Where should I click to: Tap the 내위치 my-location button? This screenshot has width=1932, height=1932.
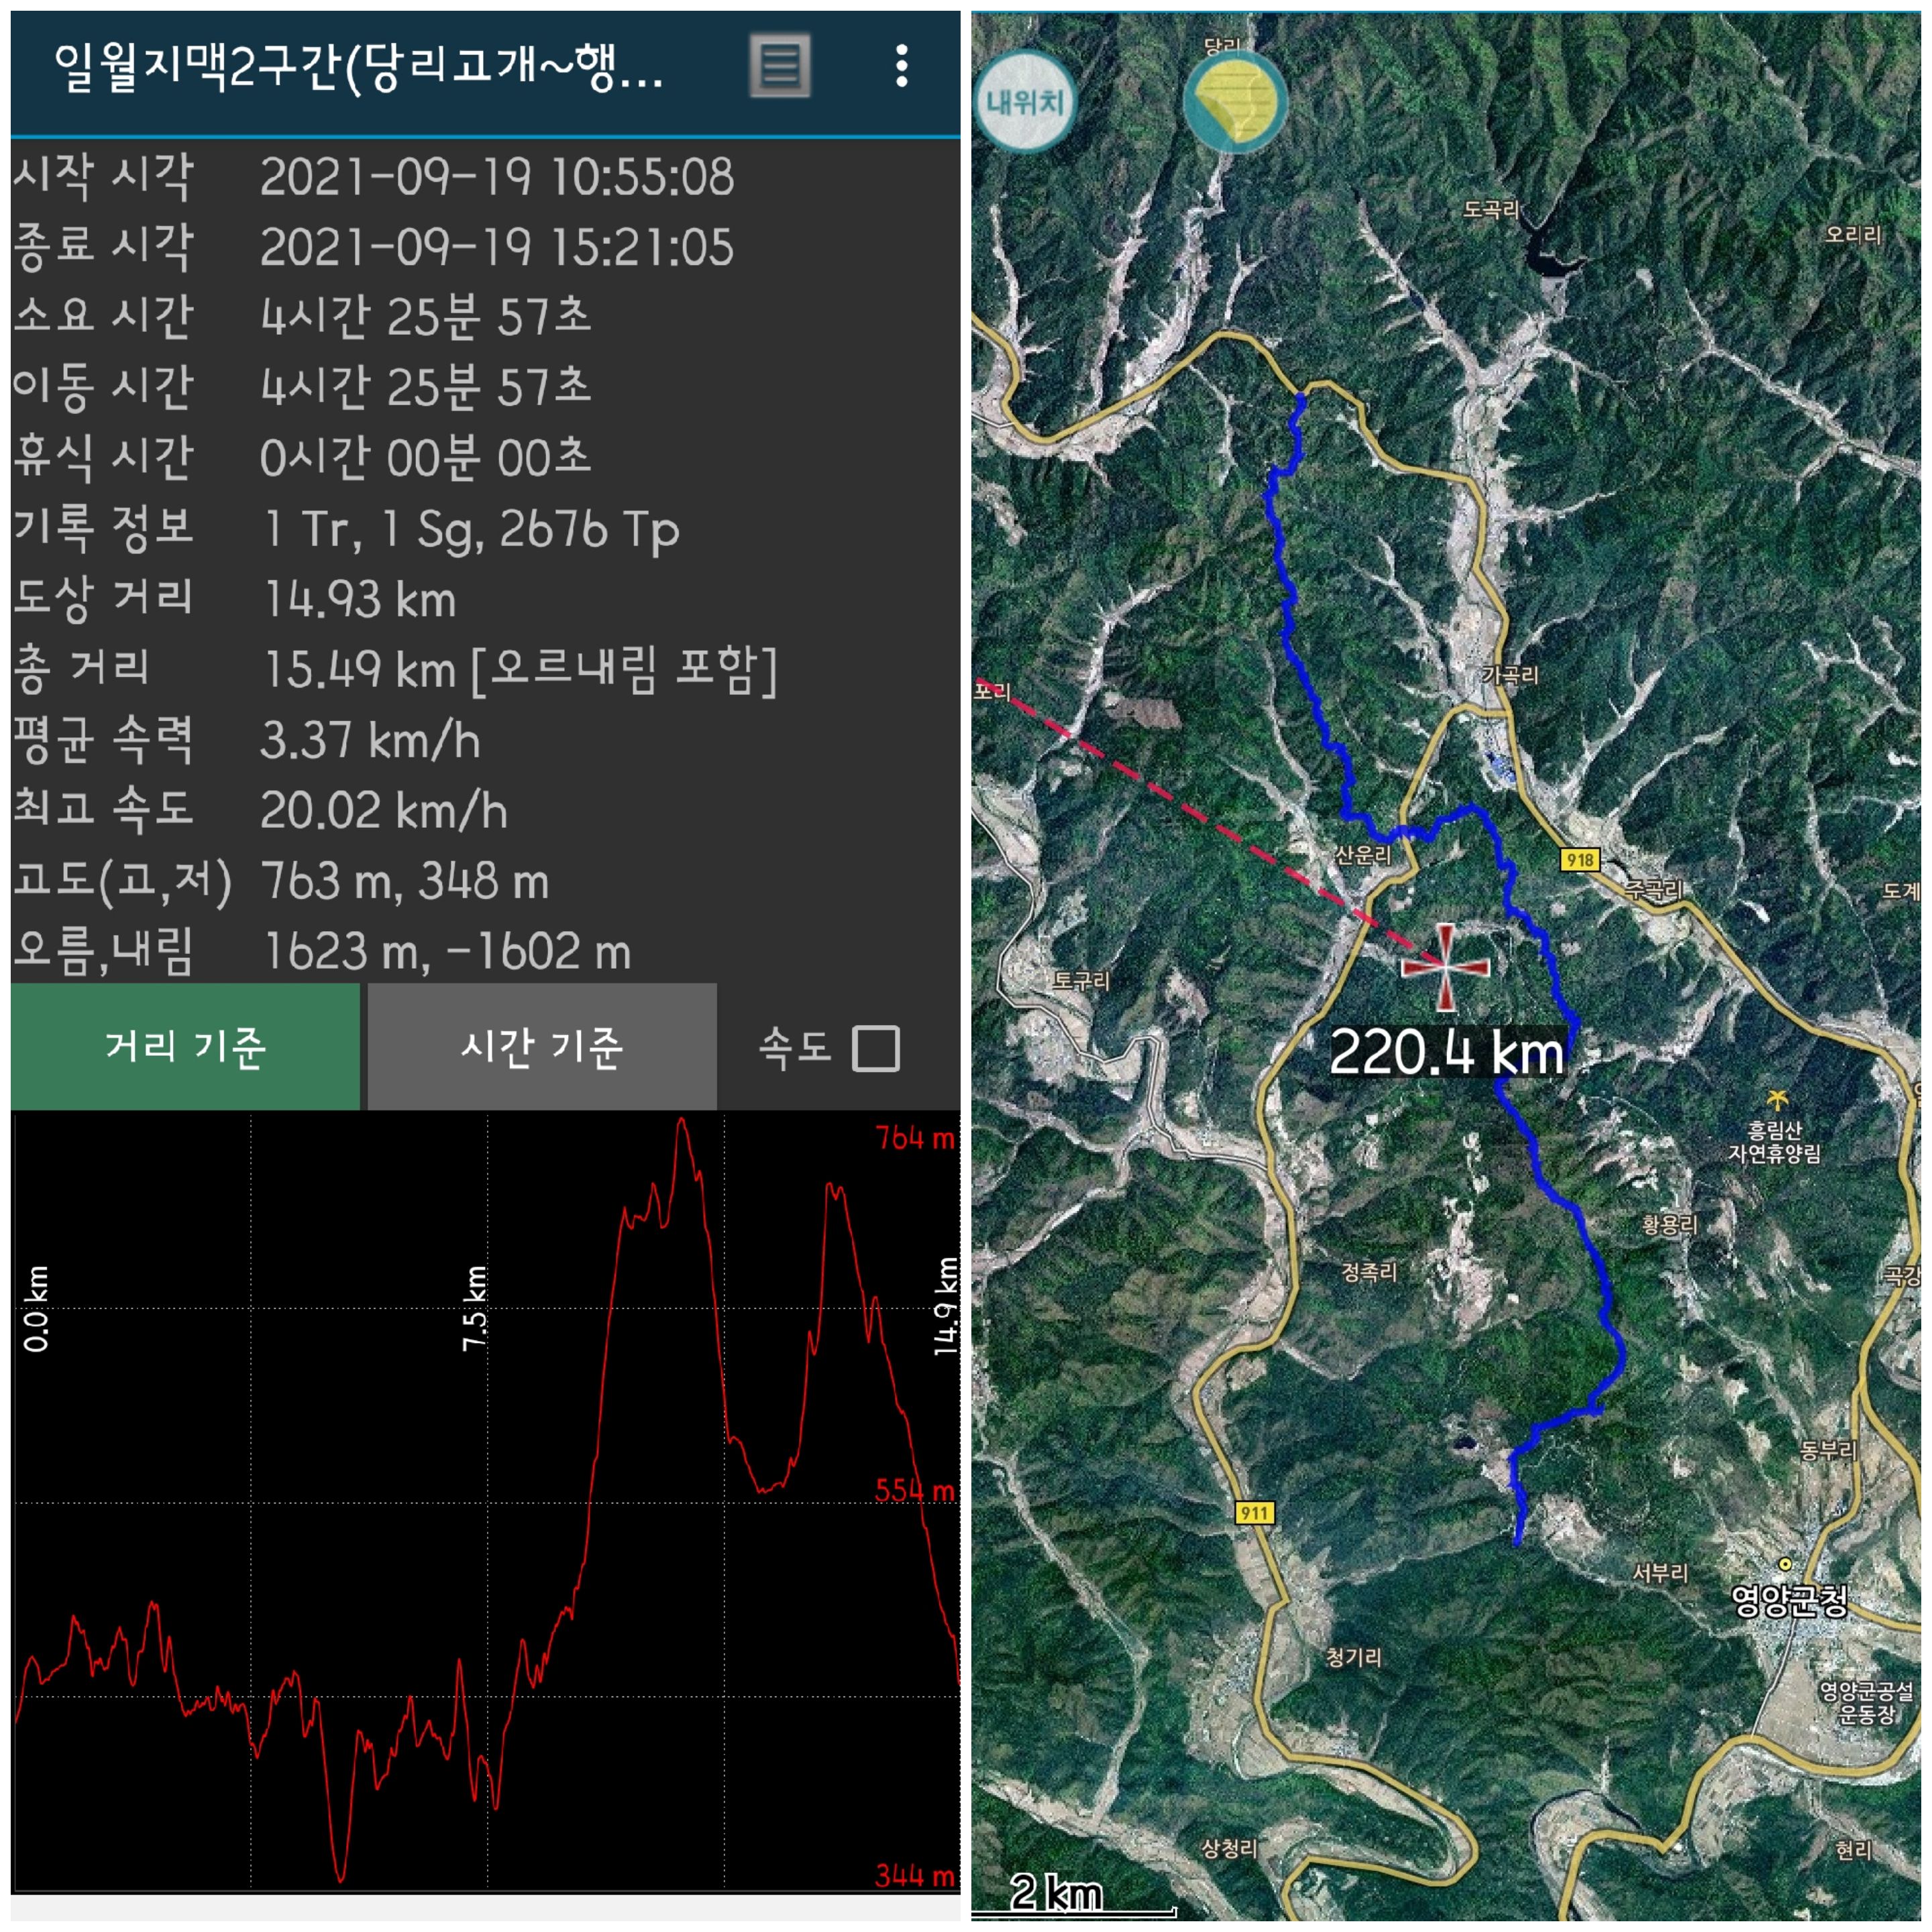coord(1025,101)
